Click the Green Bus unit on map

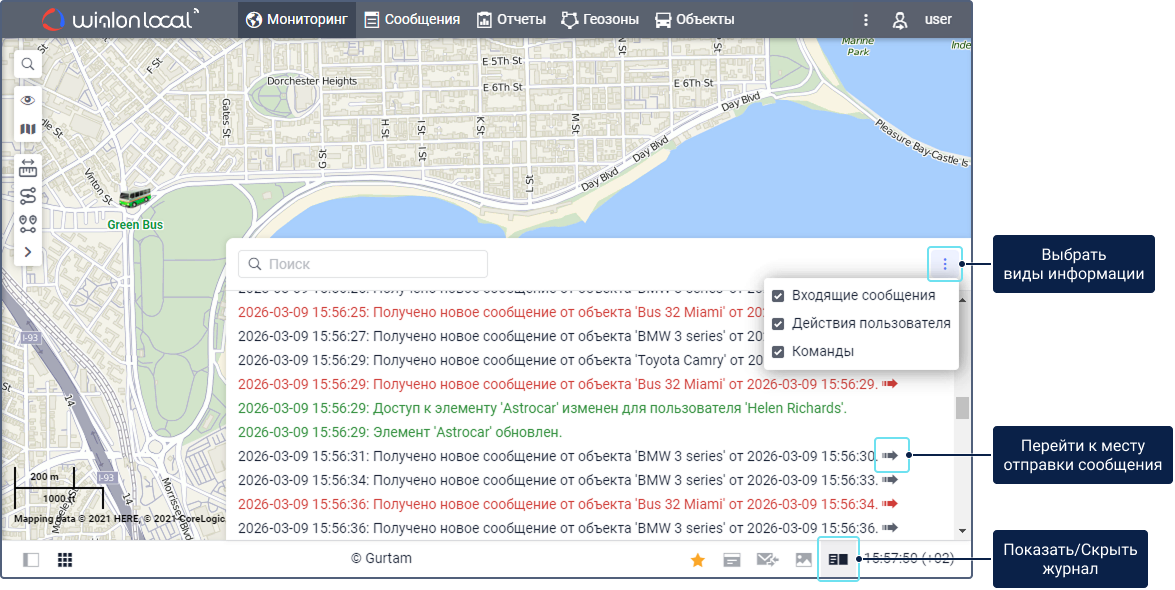[x=135, y=199]
